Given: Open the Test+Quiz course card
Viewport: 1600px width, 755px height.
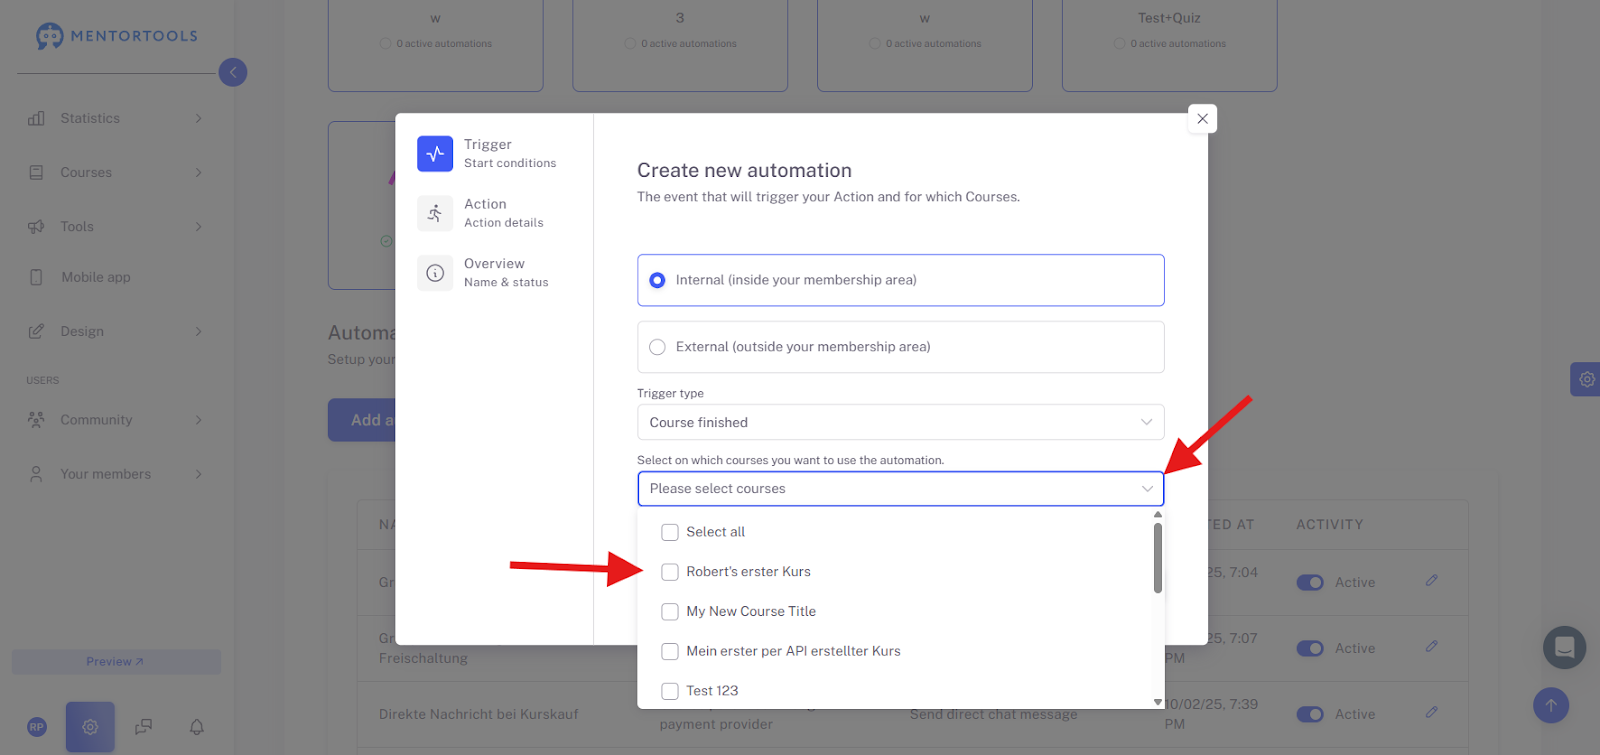Looking at the screenshot, I should click(1169, 46).
